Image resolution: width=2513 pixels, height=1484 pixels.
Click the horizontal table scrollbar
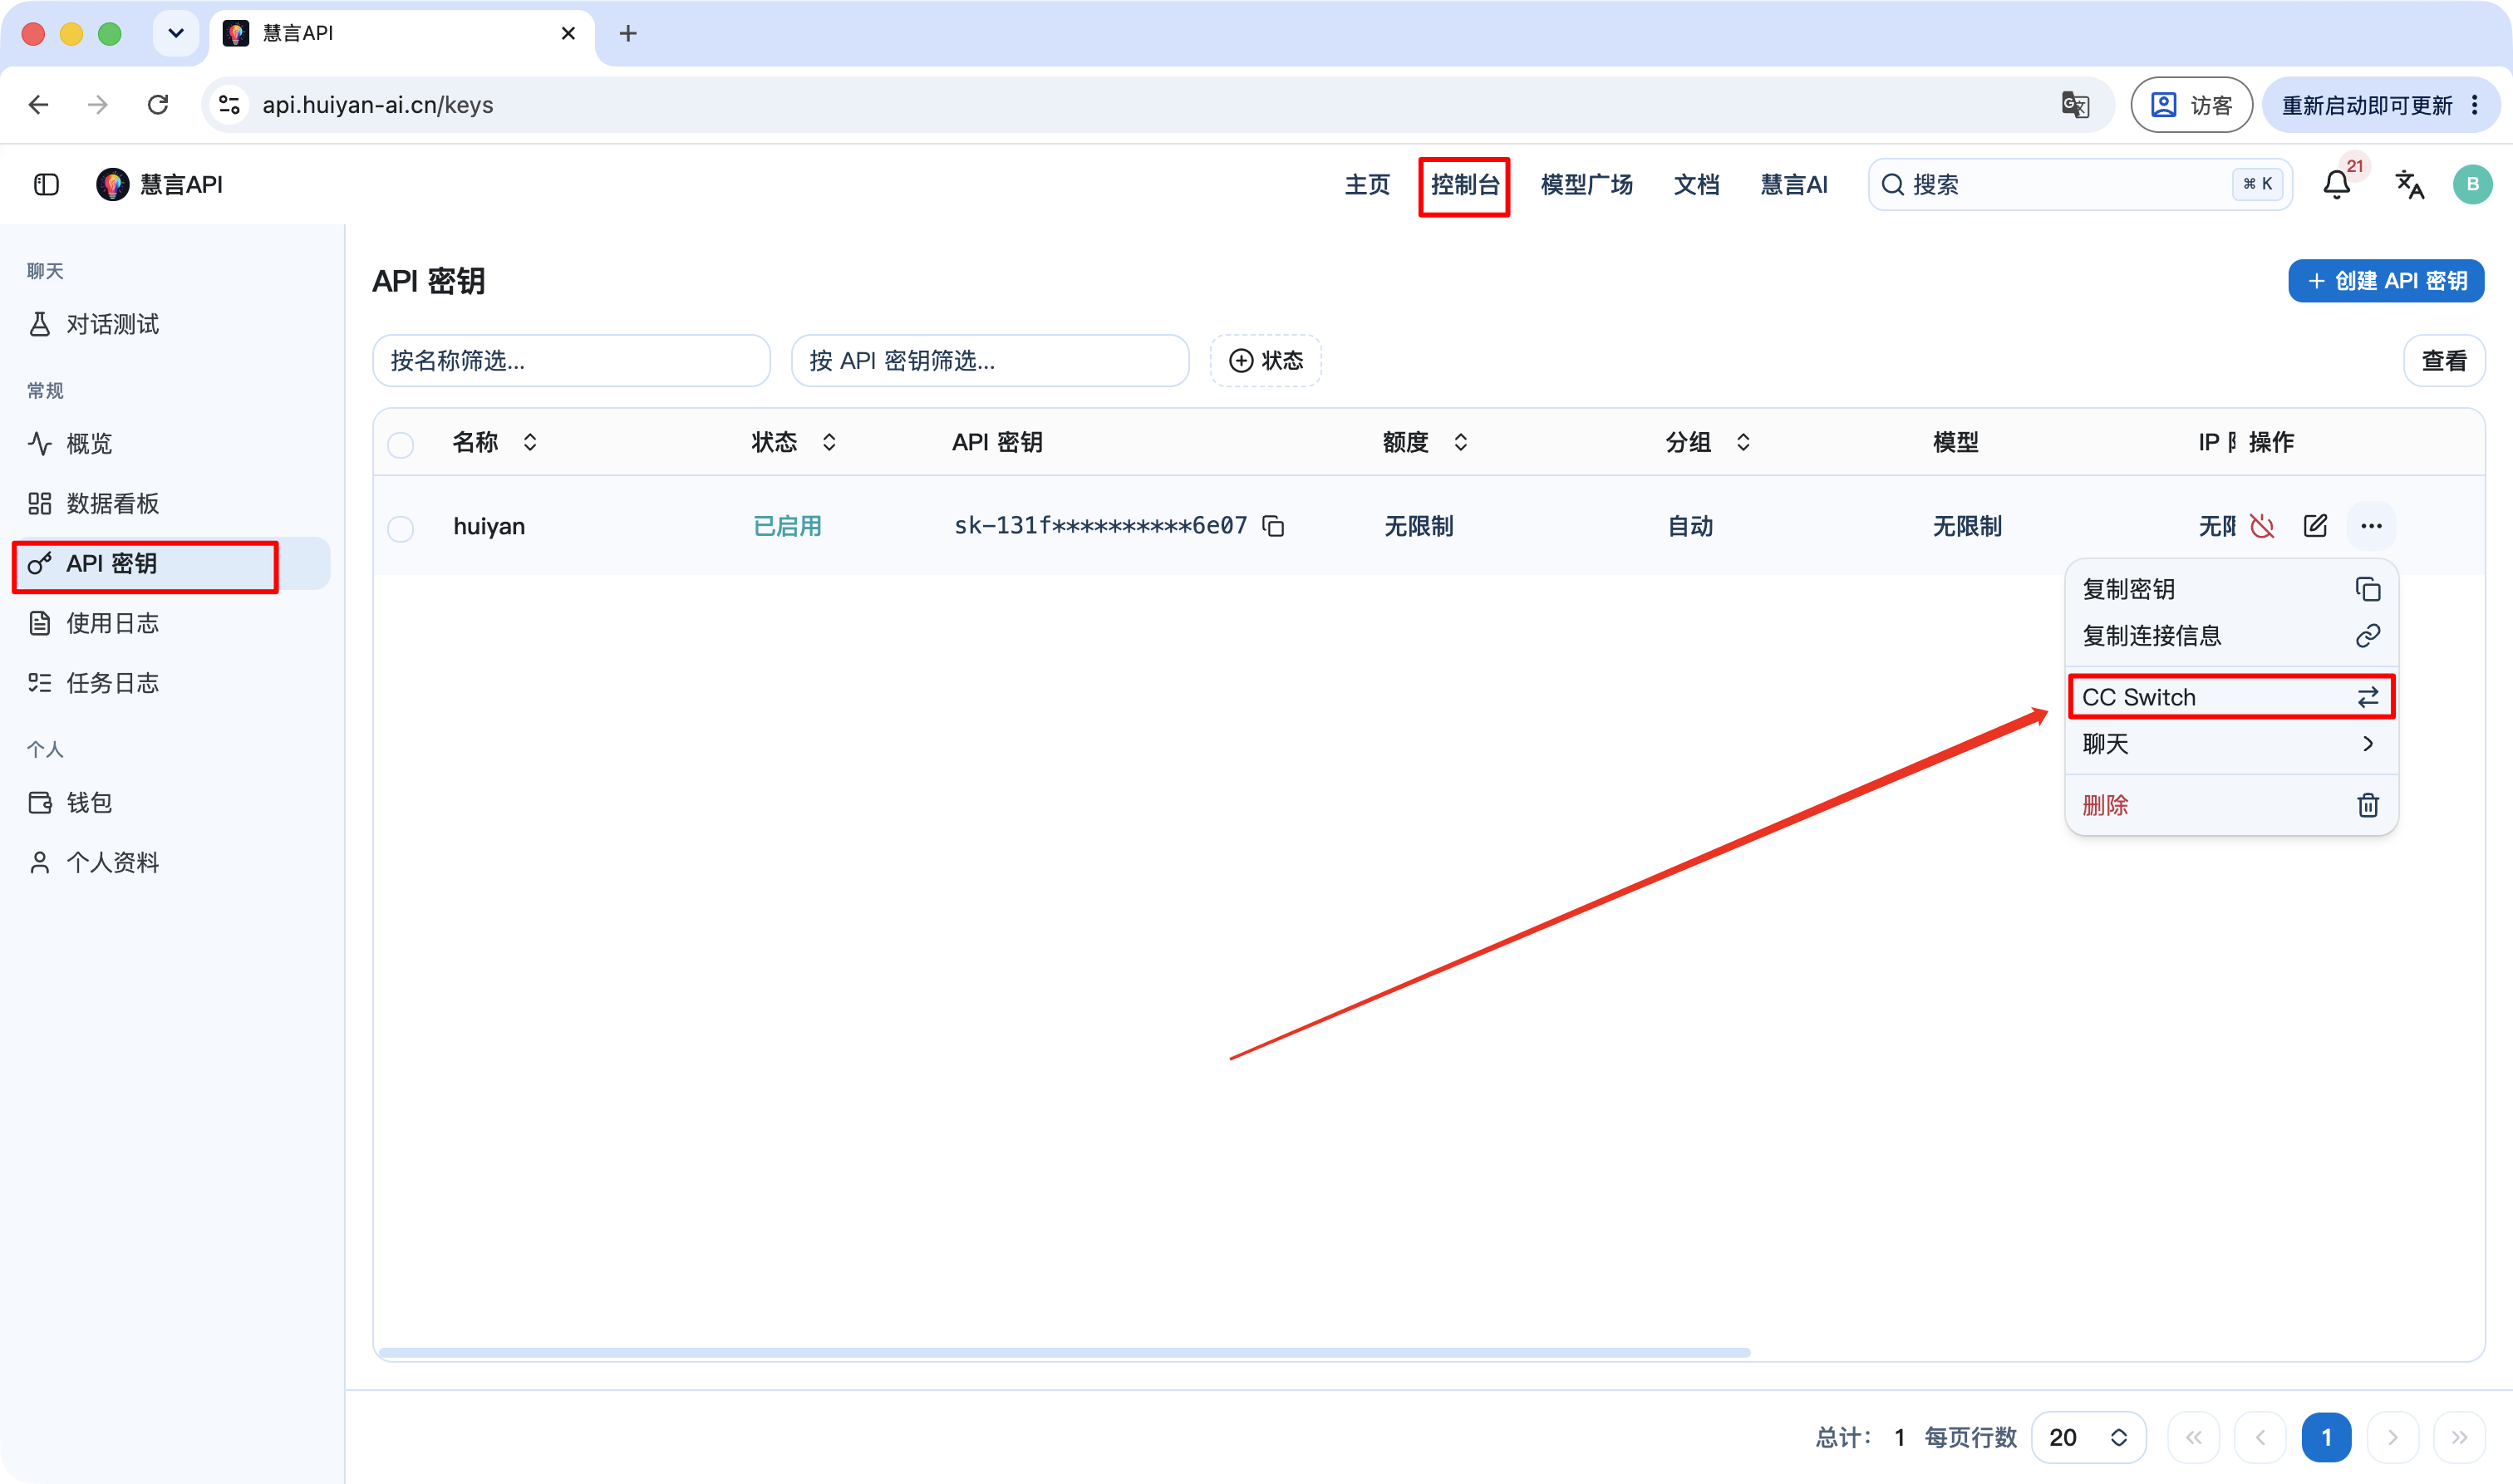[1064, 1352]
